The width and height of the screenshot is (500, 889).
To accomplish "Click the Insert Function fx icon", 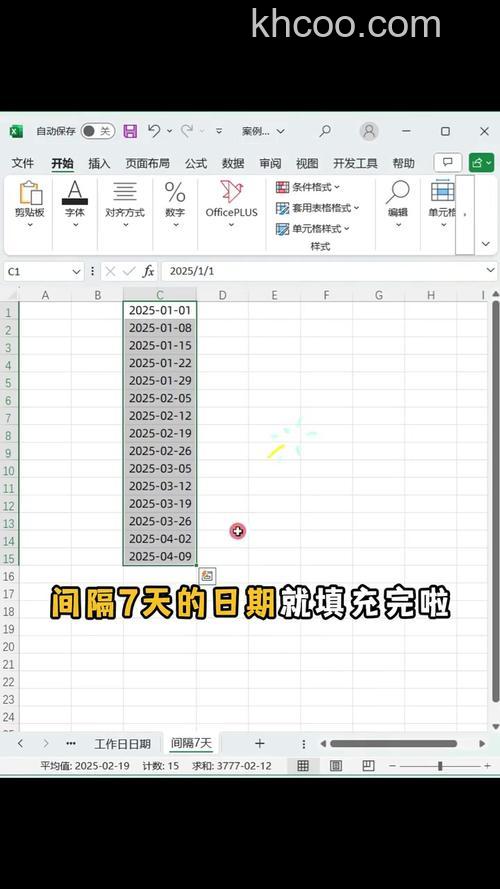I will tap(148, 272).
